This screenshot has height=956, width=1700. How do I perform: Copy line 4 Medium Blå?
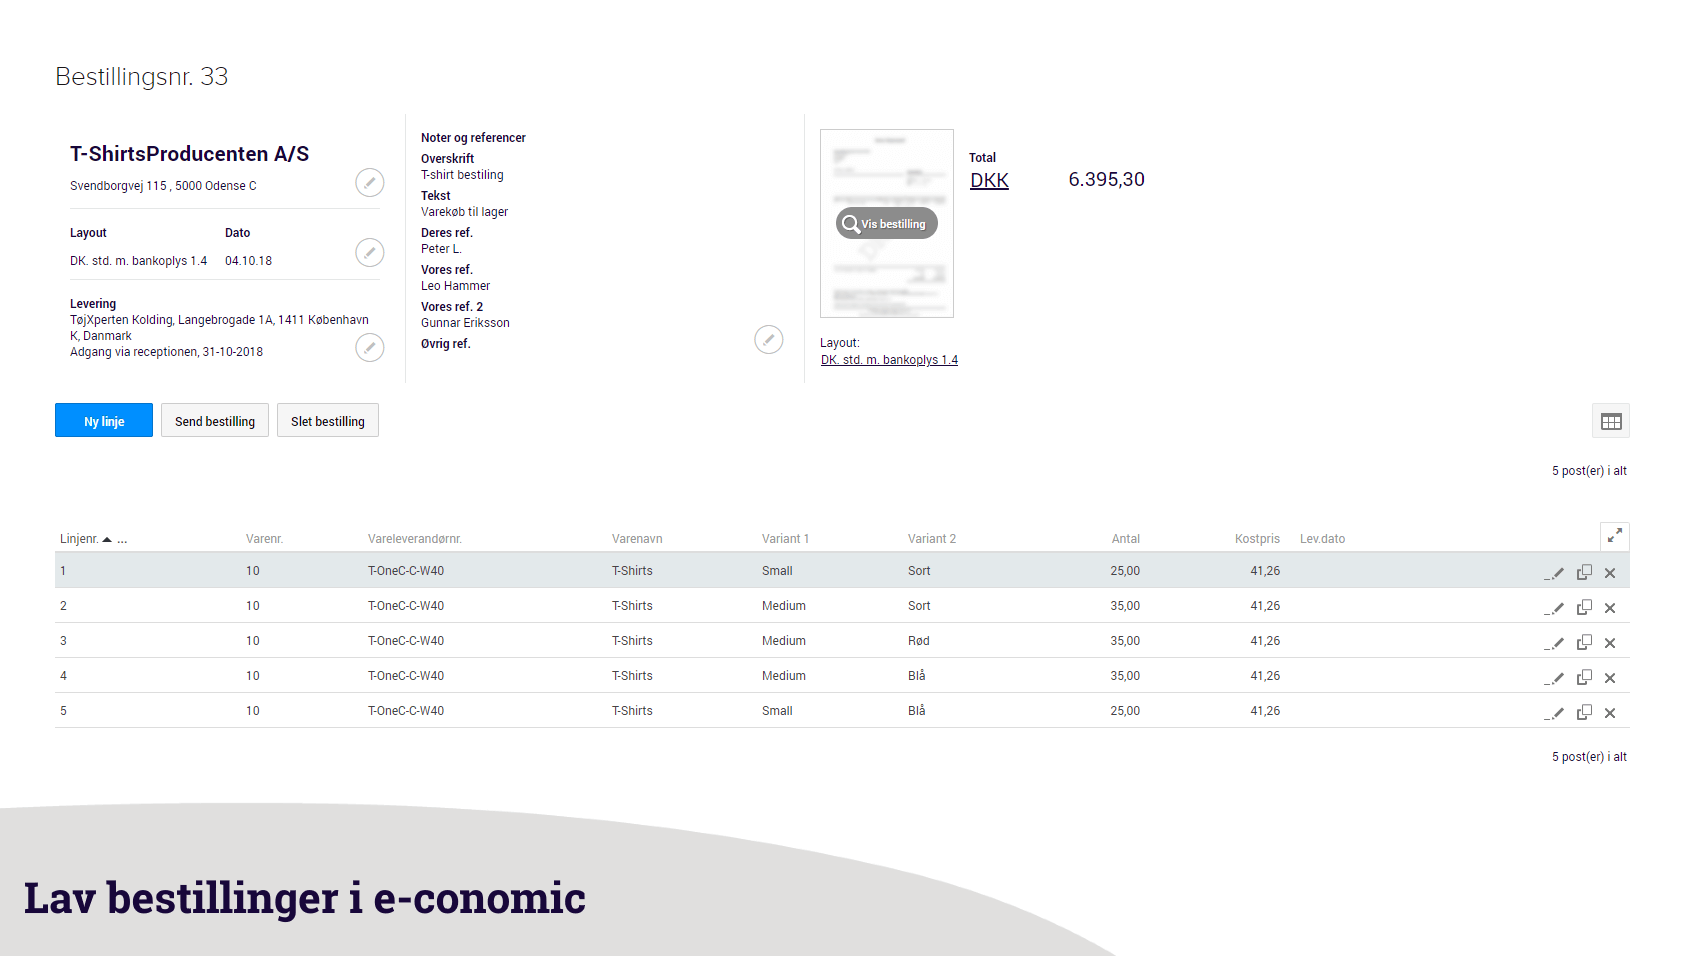tap(1584, 677)
